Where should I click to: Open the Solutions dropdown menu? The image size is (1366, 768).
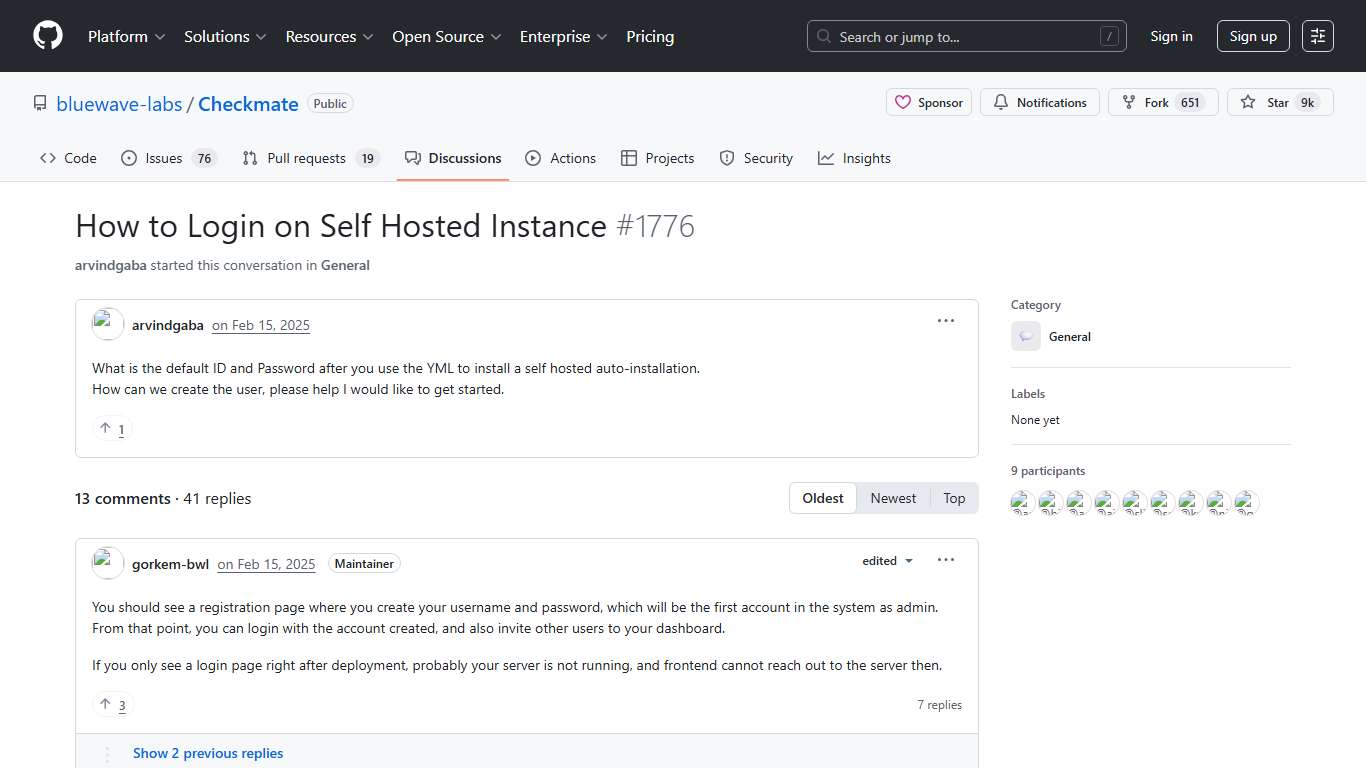(x=224, y=36)
